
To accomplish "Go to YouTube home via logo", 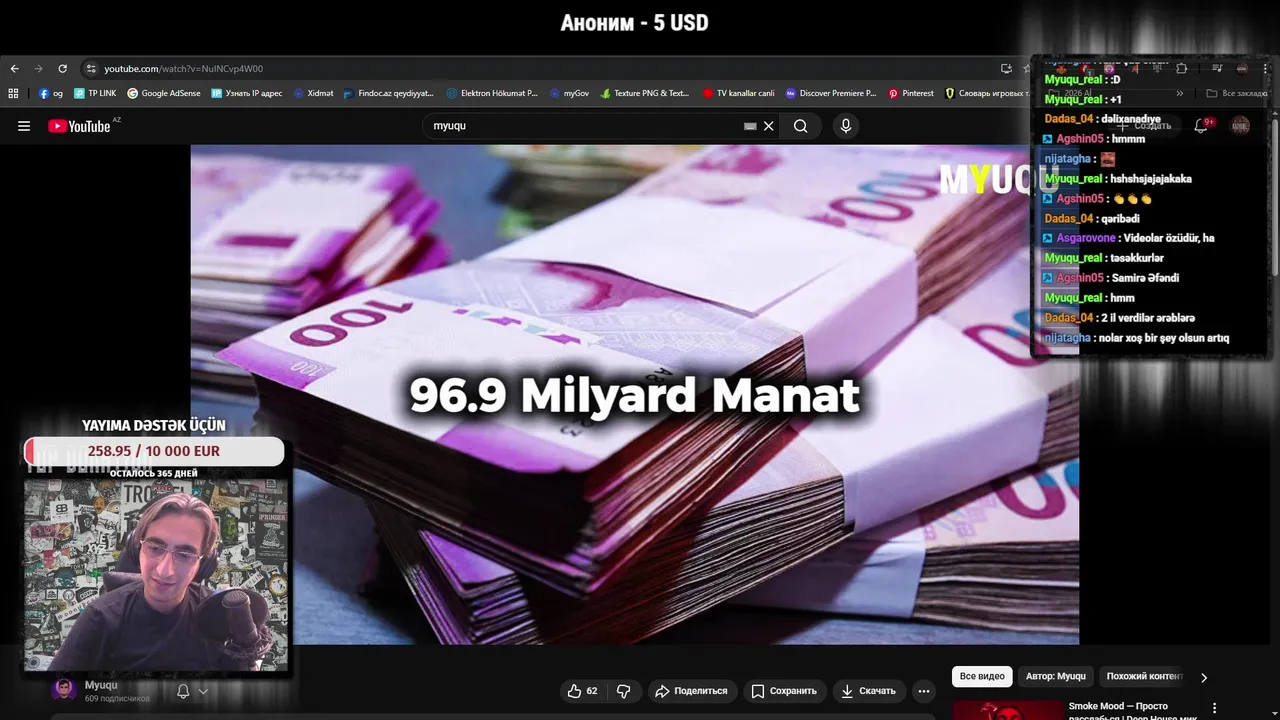I will click(79, 126).
